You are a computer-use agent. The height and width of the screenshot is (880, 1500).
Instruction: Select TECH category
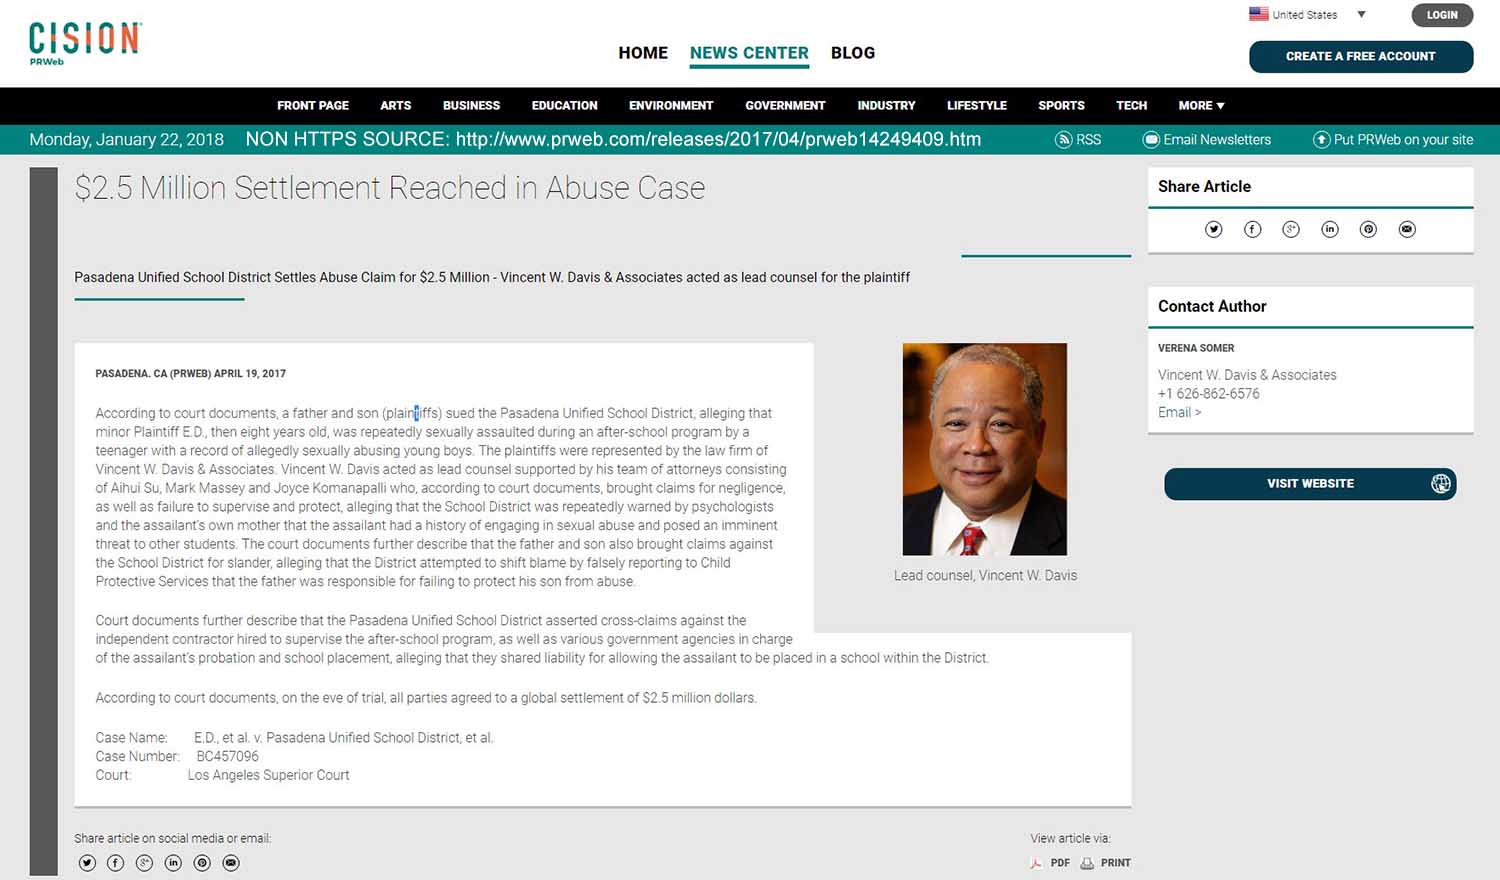pyautogui.click(x=1132, y=105)
